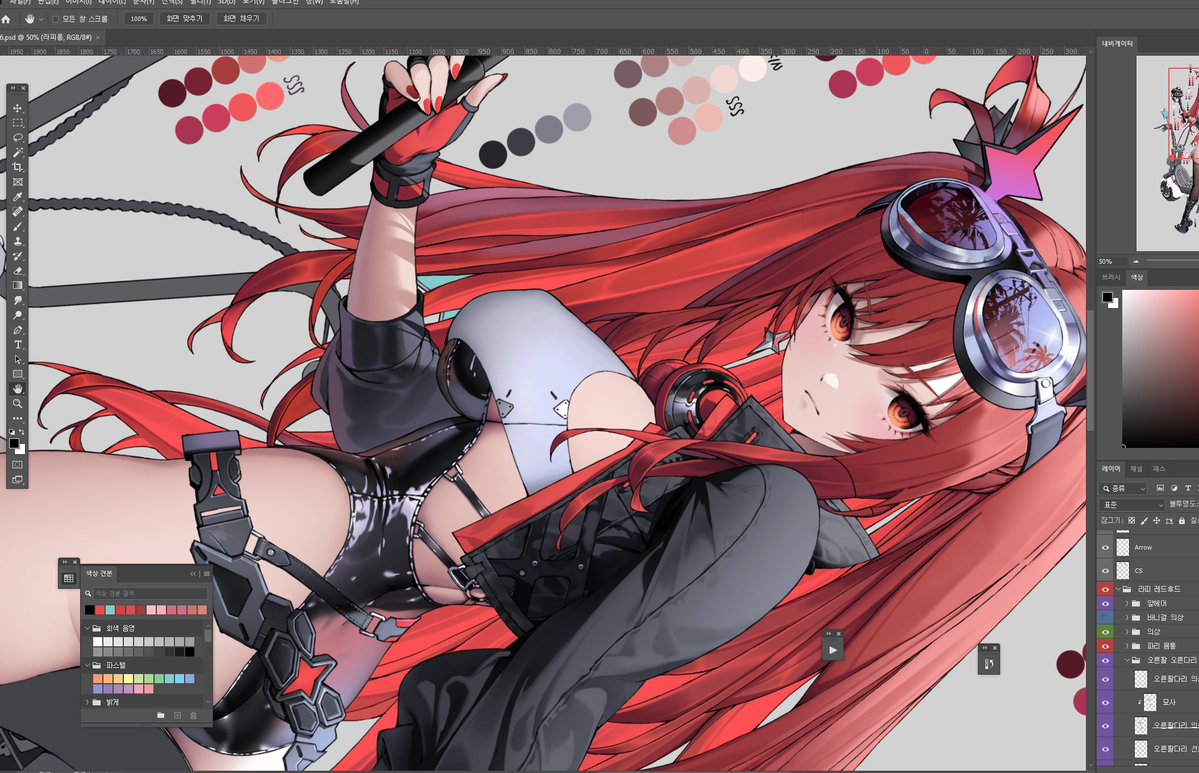Image resolution: width=1199 pixels, height=773 pixels.
Task: Switch to the 레이어 layers tab
Action: click(1110, 469)
